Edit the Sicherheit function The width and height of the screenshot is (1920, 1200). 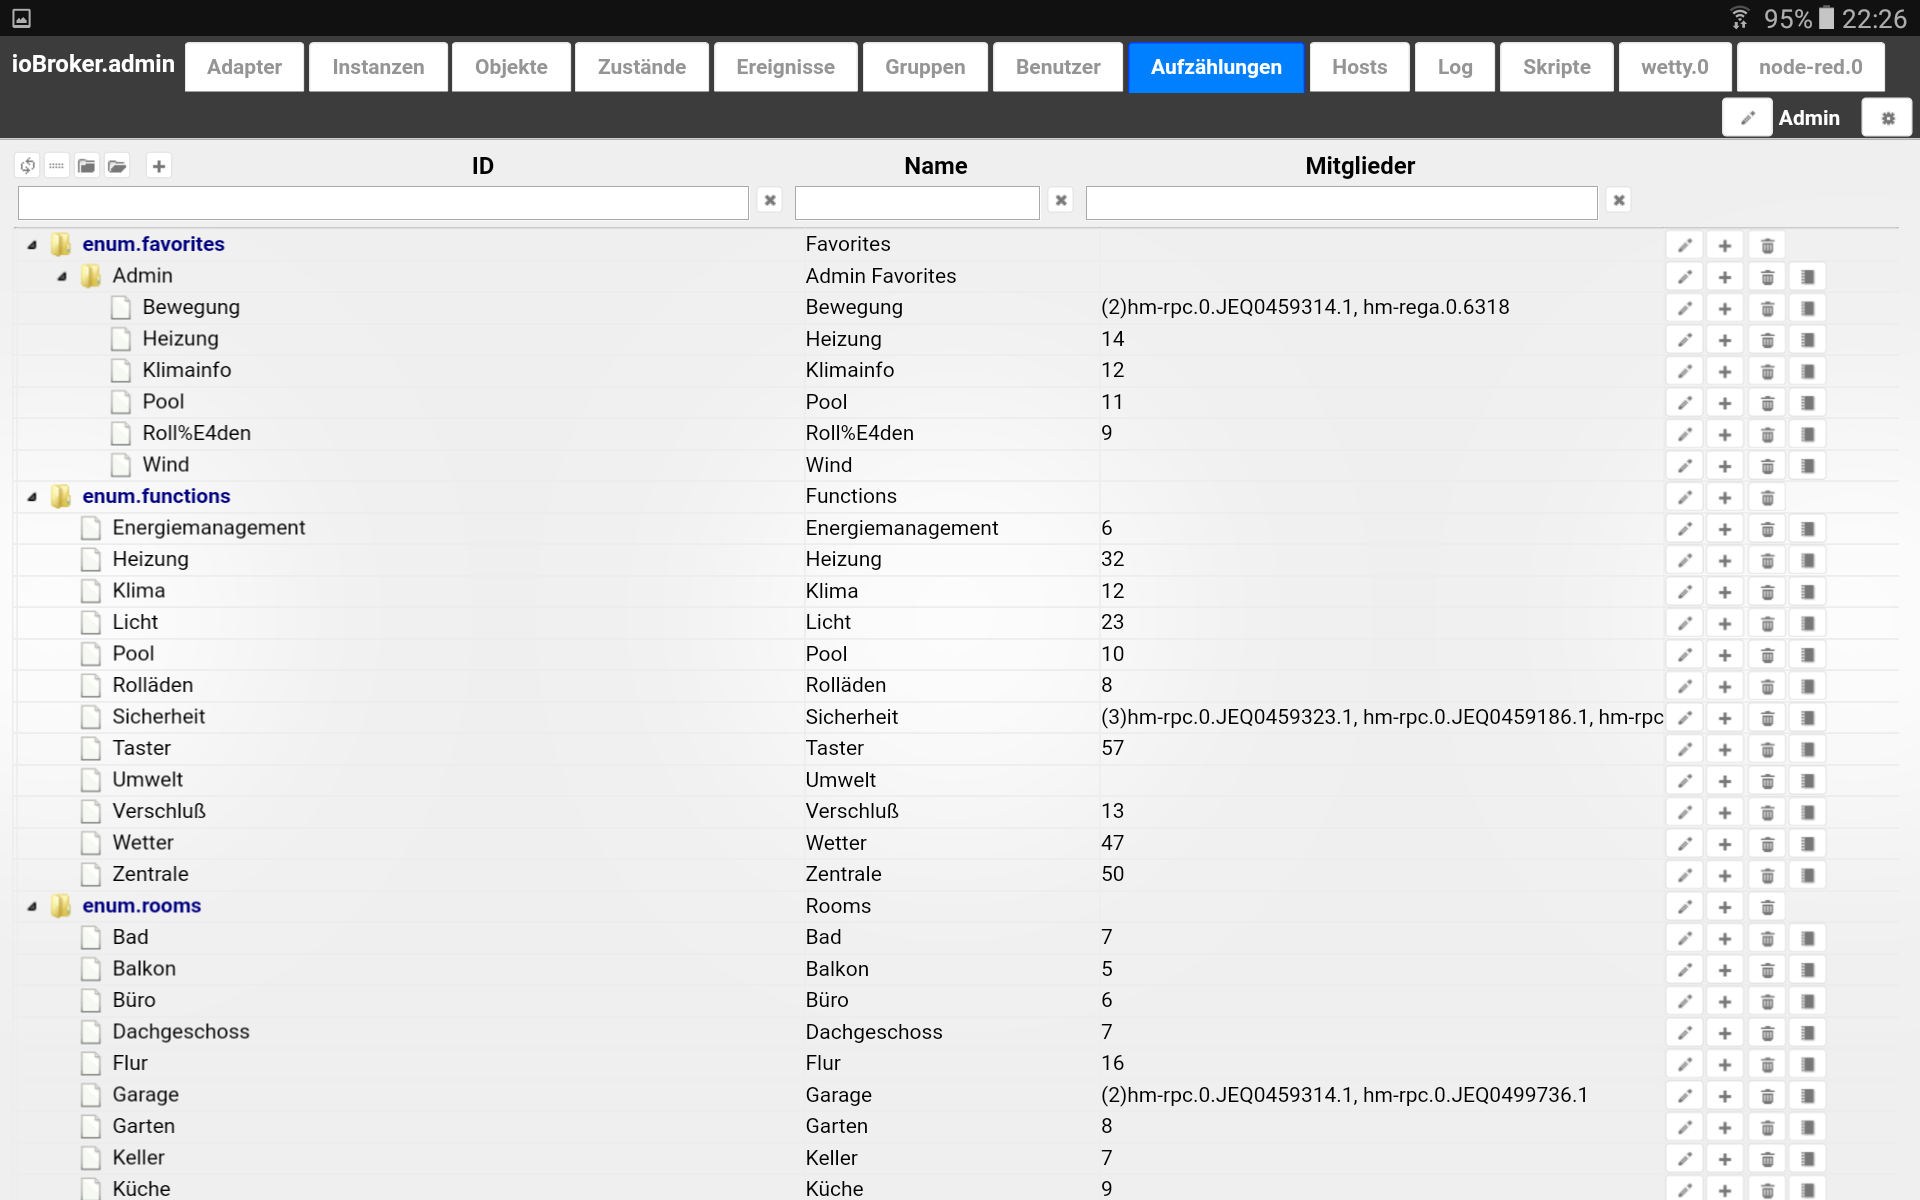[x=1685, y=718]
